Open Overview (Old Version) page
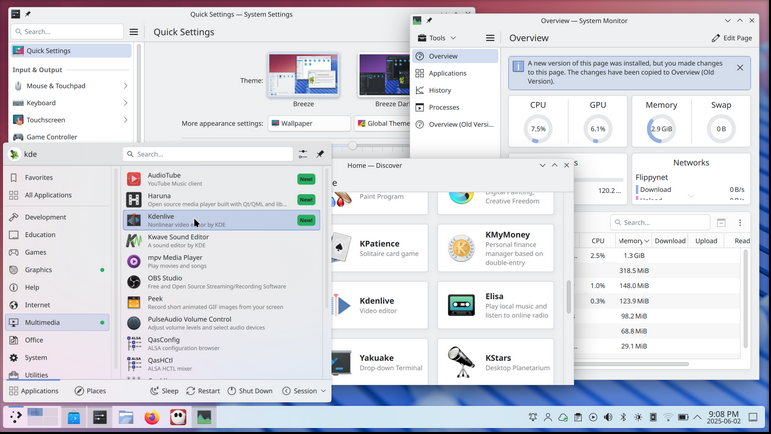771x434 pixels. 455,124
